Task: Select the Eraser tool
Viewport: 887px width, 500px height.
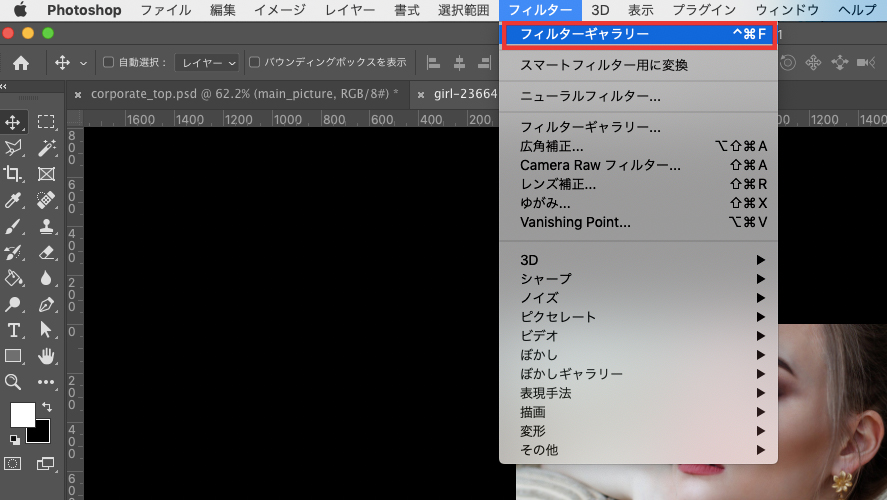Action: point(46,252)
